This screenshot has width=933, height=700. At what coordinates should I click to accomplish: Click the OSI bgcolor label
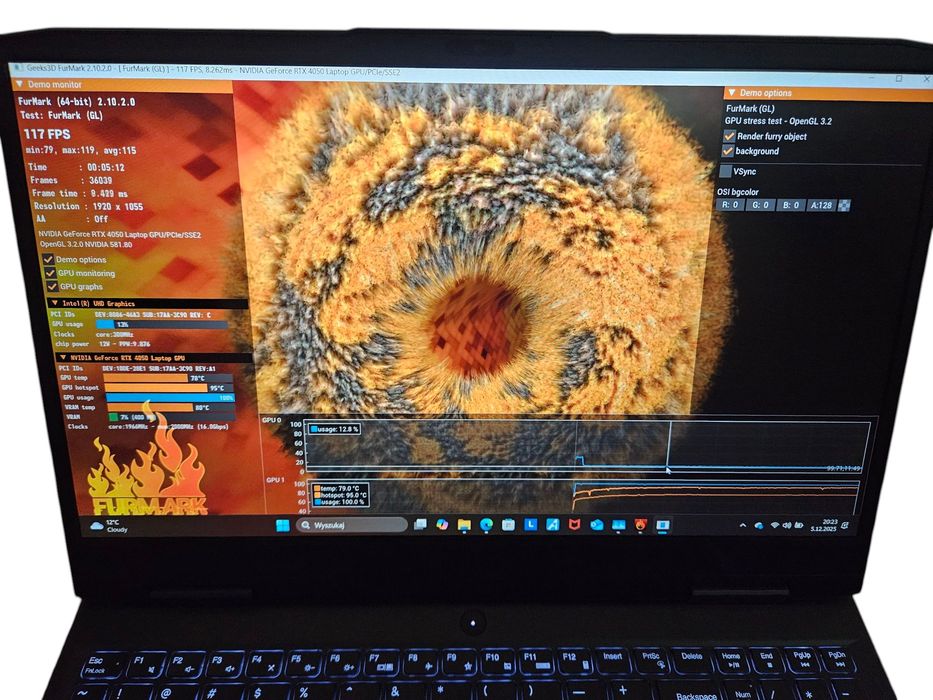738,192
